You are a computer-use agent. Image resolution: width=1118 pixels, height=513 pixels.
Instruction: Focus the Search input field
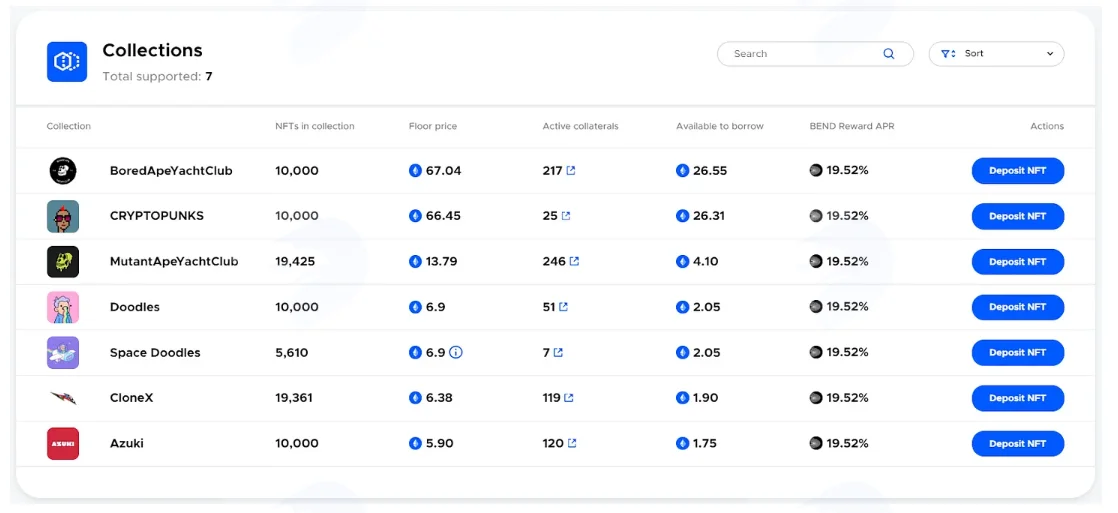point(815,54)
